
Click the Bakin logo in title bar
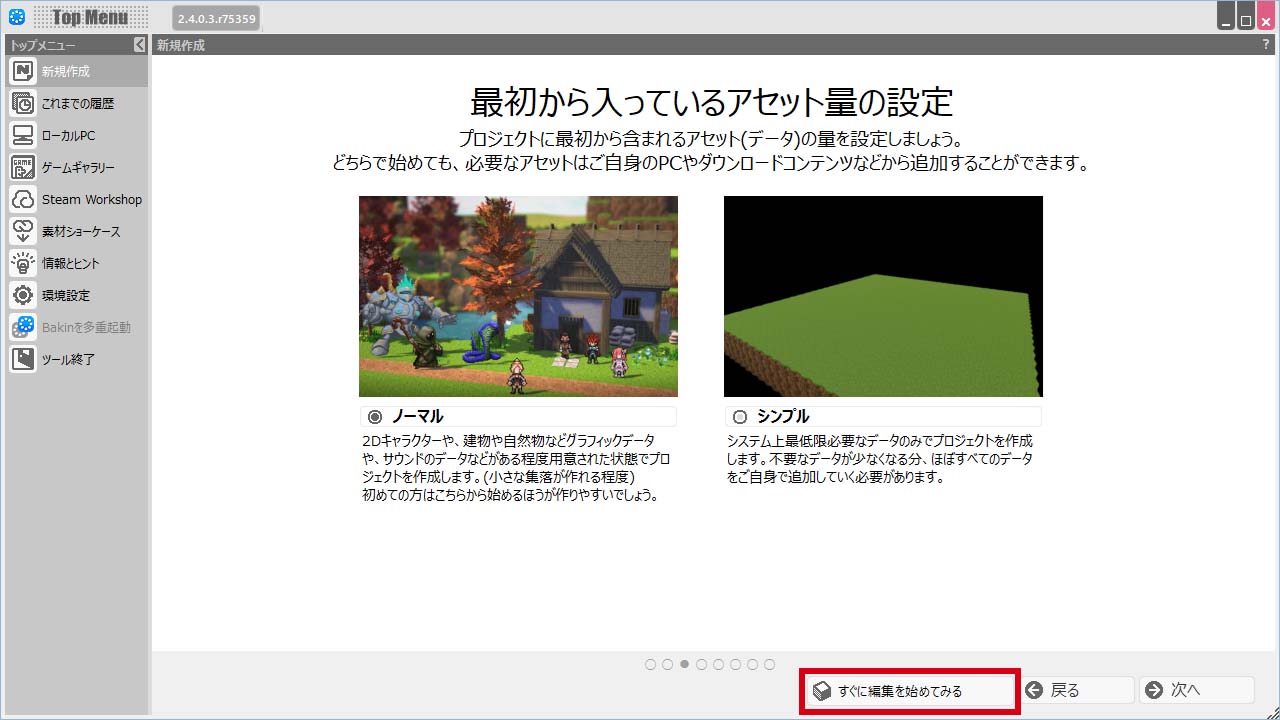(x=16, y=17)
